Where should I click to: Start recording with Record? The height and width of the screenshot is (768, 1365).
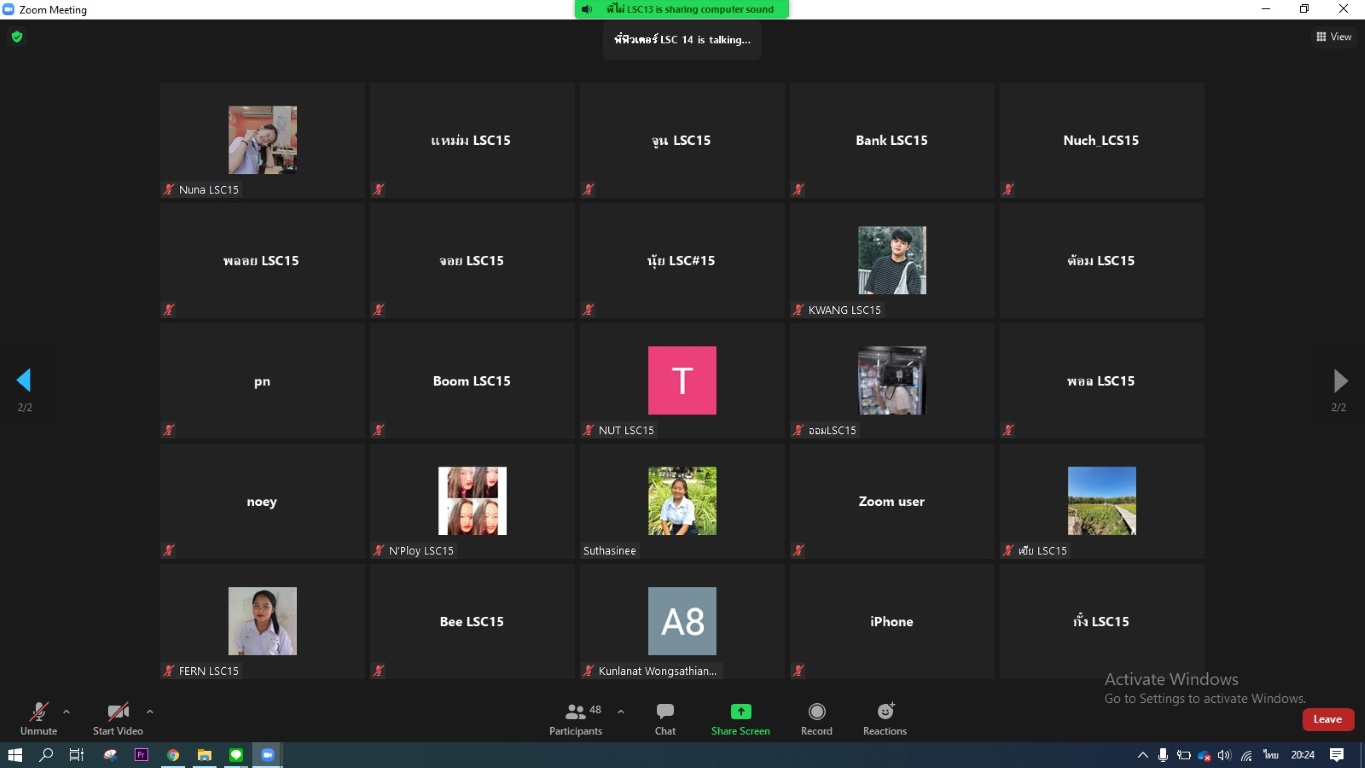(817, 718)
